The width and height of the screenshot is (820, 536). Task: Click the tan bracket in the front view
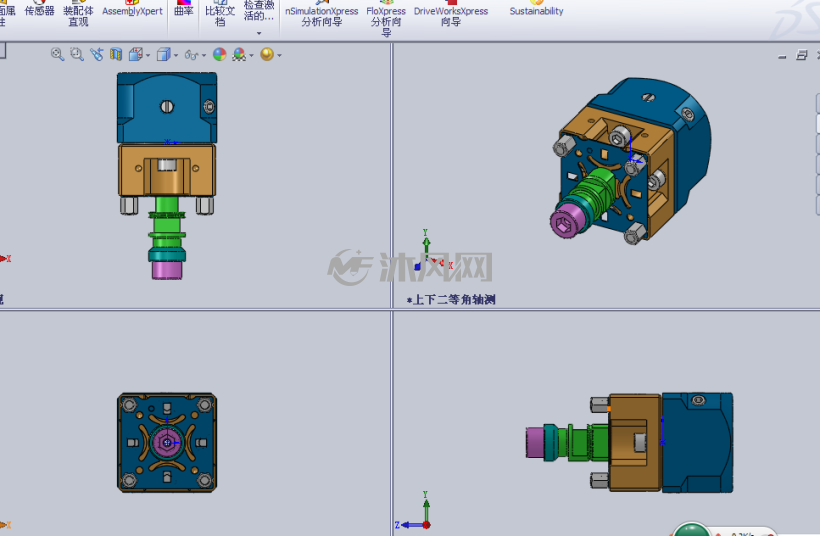(x=167, y=170)
